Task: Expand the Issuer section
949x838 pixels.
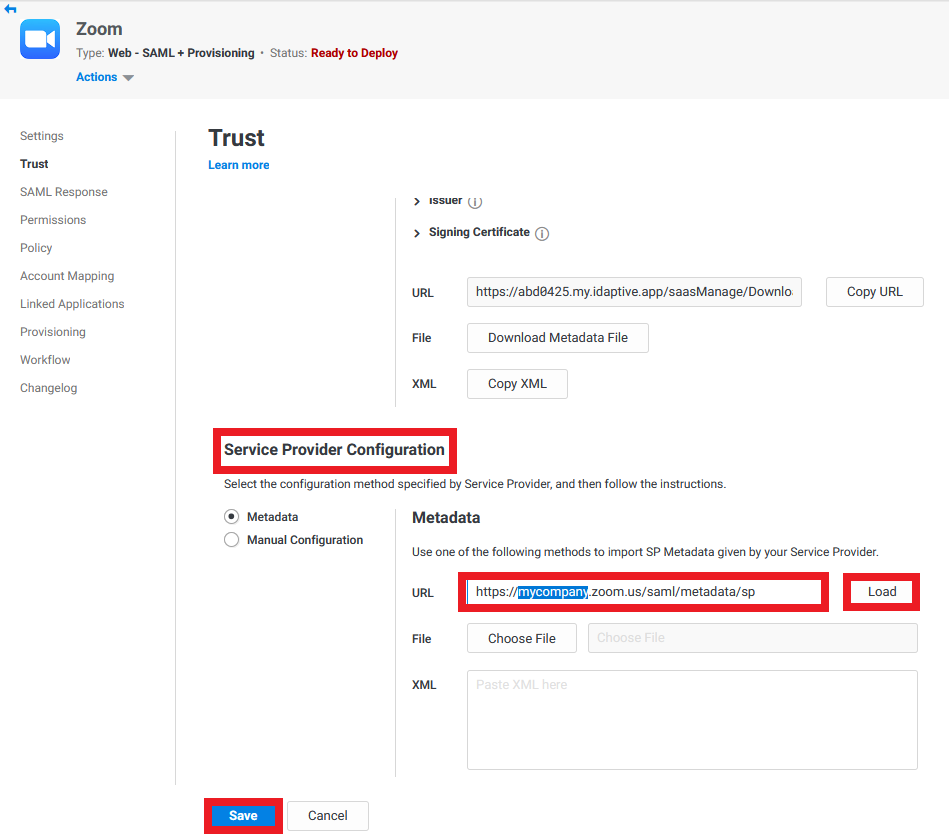Action: [x=416, y=201]
